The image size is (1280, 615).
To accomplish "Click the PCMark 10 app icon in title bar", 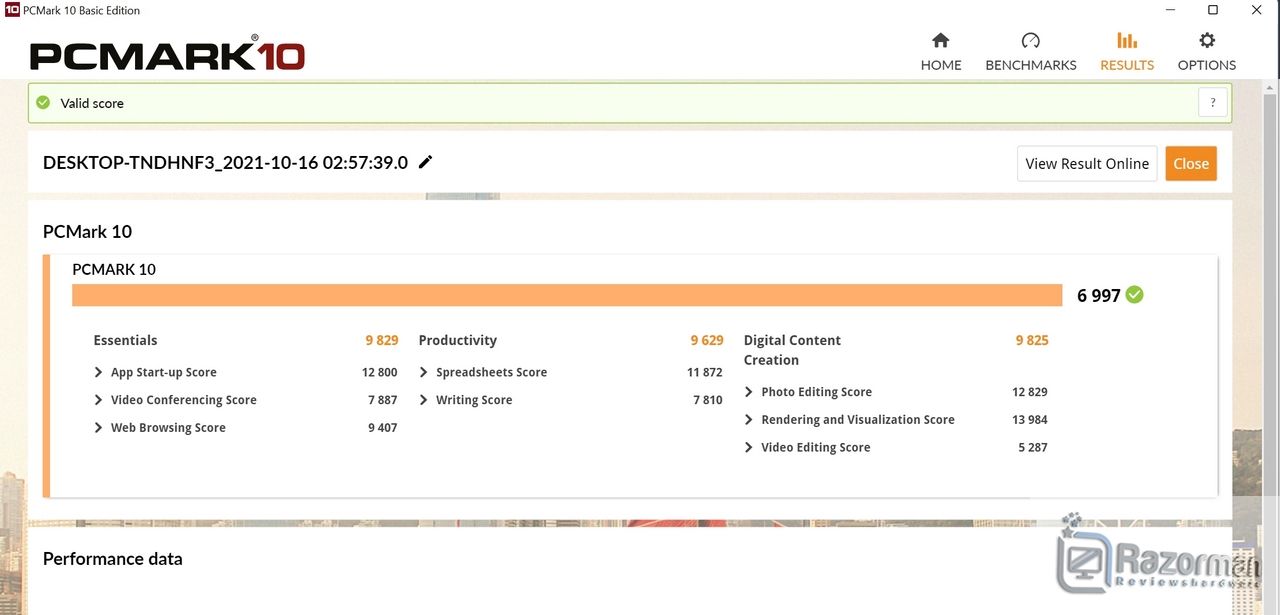I will pos(12,10).
